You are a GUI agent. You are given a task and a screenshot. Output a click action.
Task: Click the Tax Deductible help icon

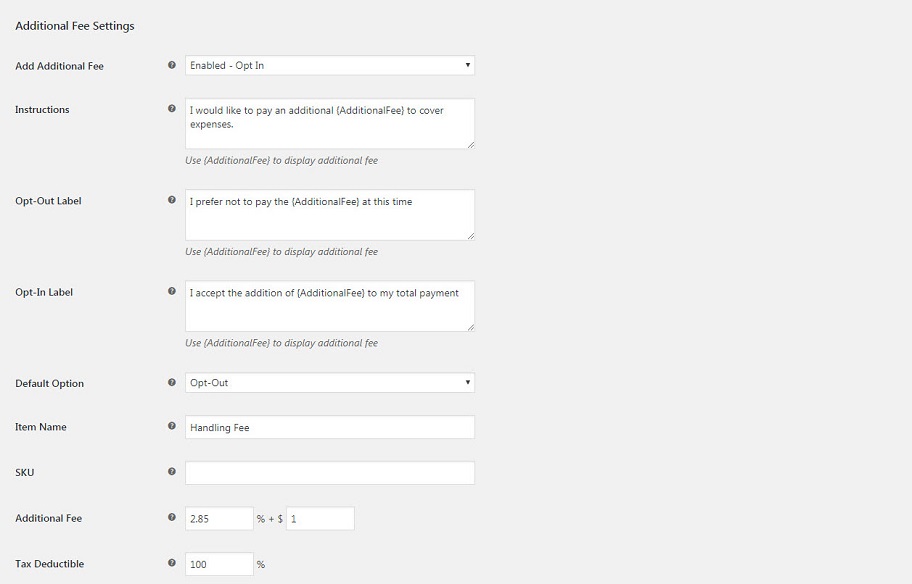pos(172,562)
